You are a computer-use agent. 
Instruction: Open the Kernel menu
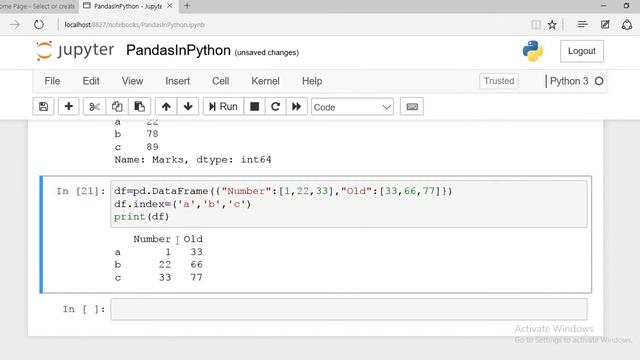pos(265,81)
